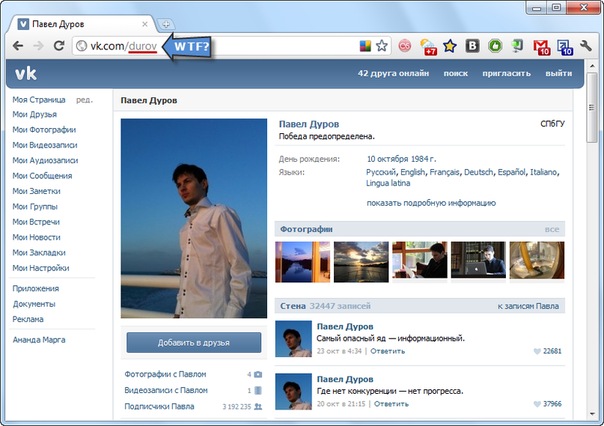
Task: Open Мои Фотографии
Action: pos(44,130)
